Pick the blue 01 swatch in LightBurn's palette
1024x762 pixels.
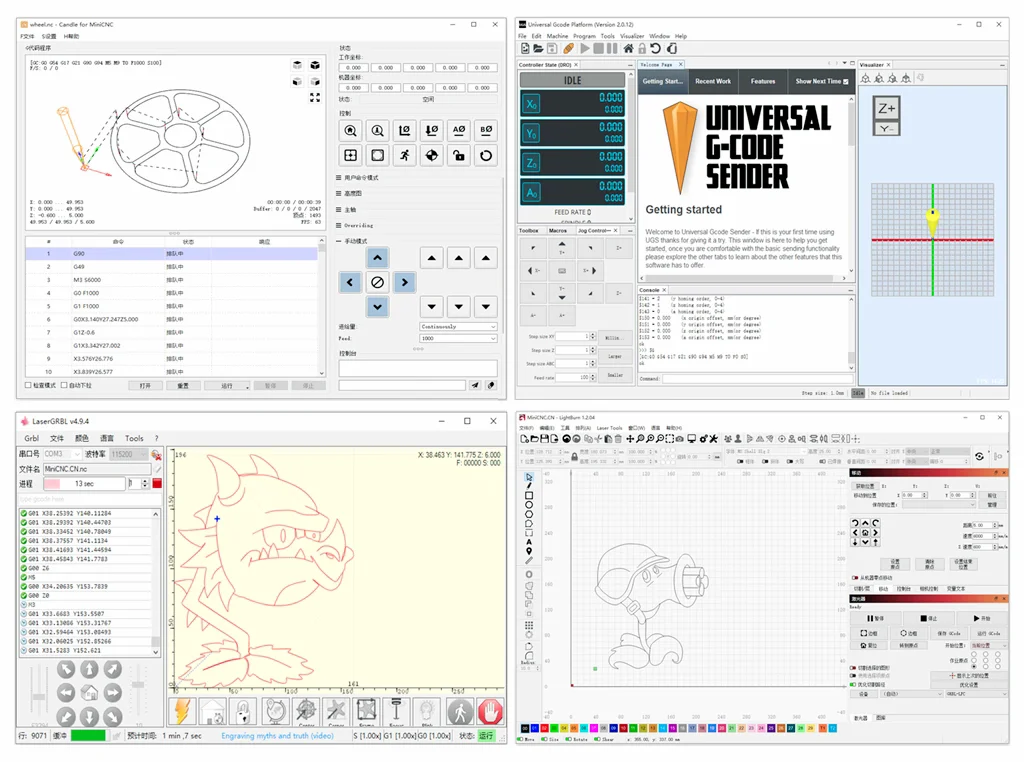(x=534, y=728)
